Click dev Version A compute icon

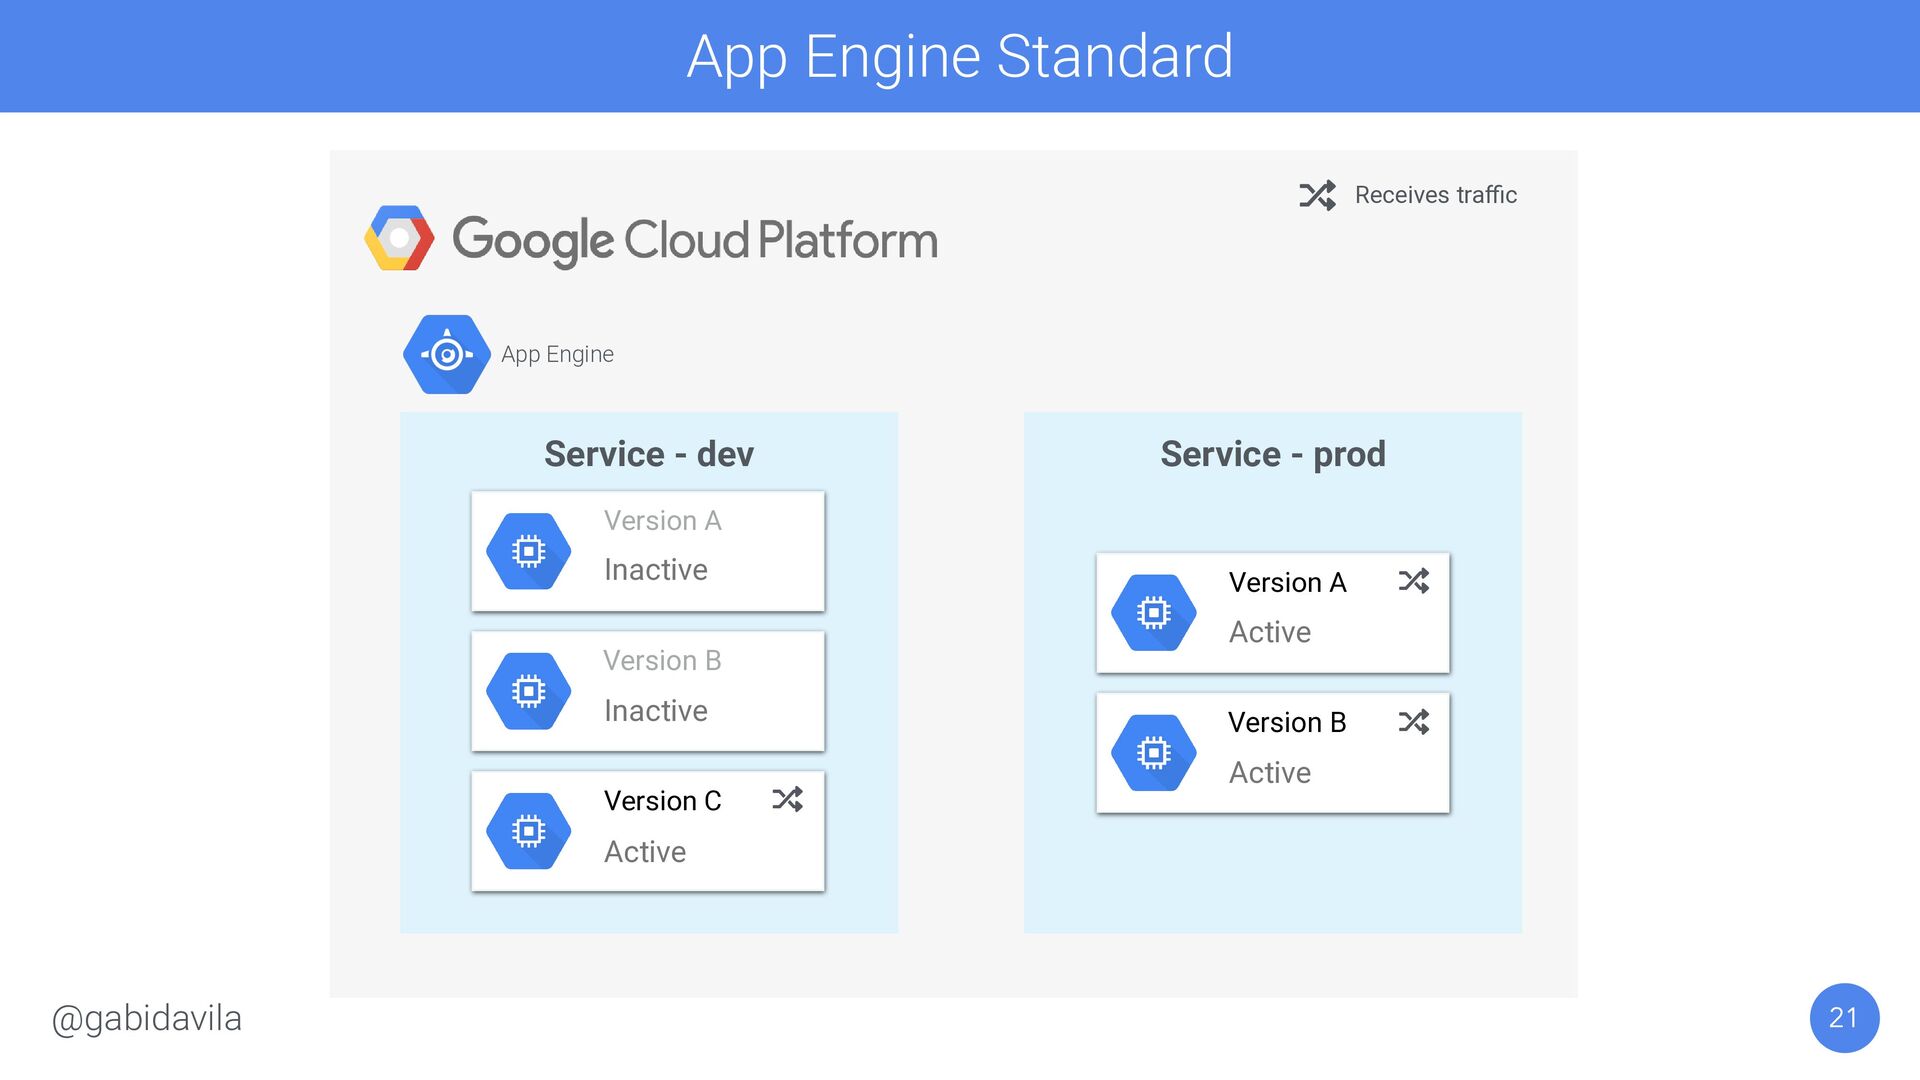click(x=528, y=551)
